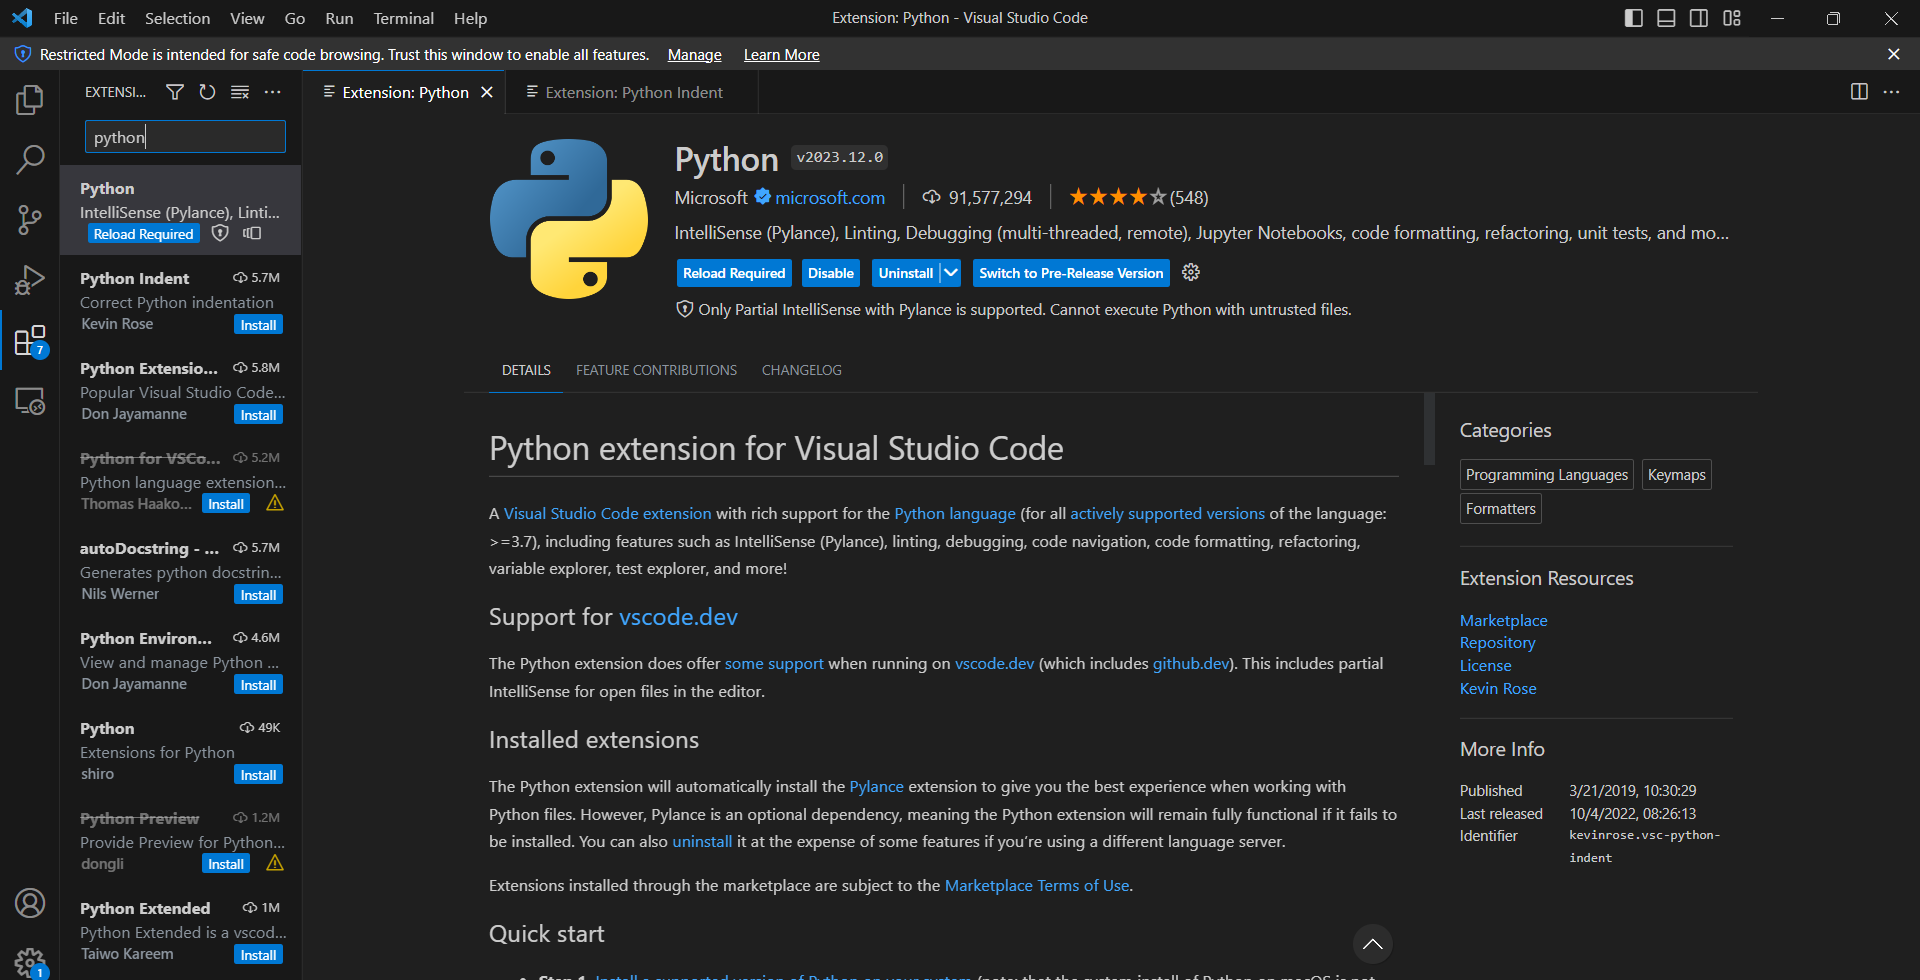
Task: Open the Marketplace resource link
Action: pyautogui.click(x=1503, y=620)
